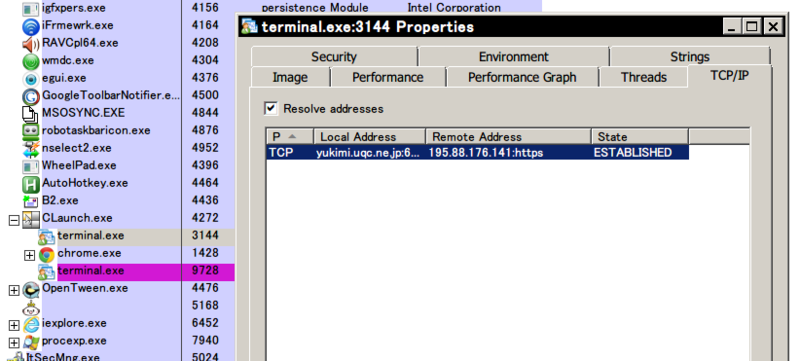This screenshot has width=800, height=361.
Task: Click the MSOSYNC.EXE document icon
Action: (31, 114)
